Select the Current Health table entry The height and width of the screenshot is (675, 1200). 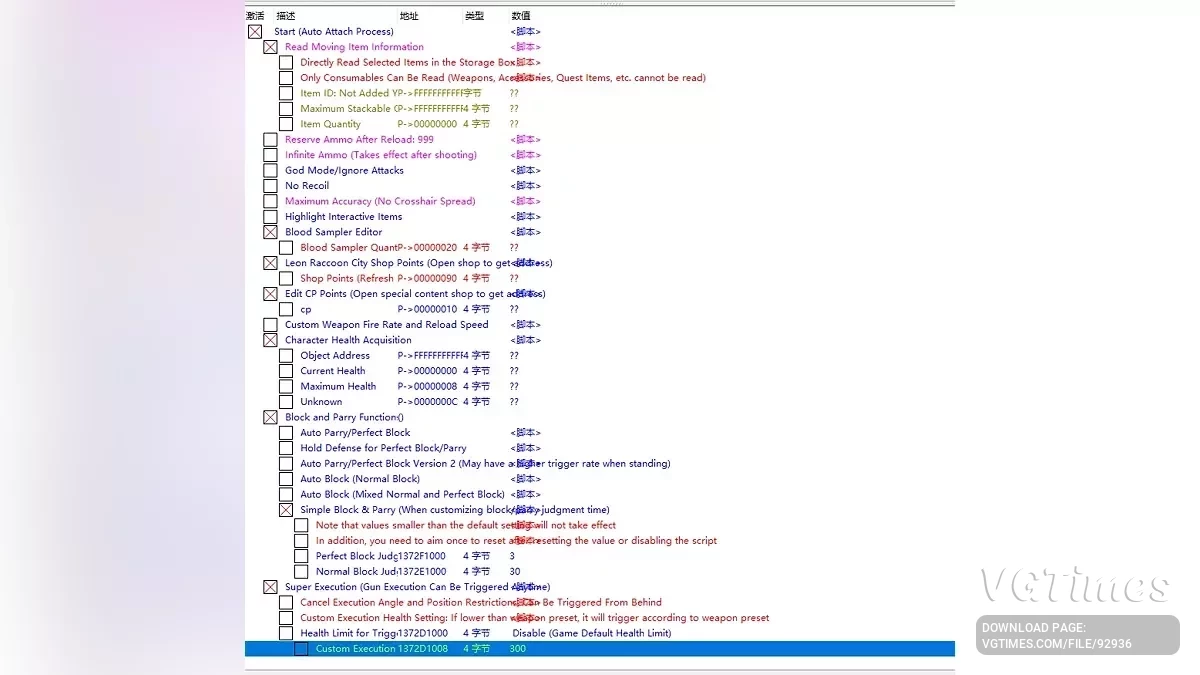[x=600, y=371]
